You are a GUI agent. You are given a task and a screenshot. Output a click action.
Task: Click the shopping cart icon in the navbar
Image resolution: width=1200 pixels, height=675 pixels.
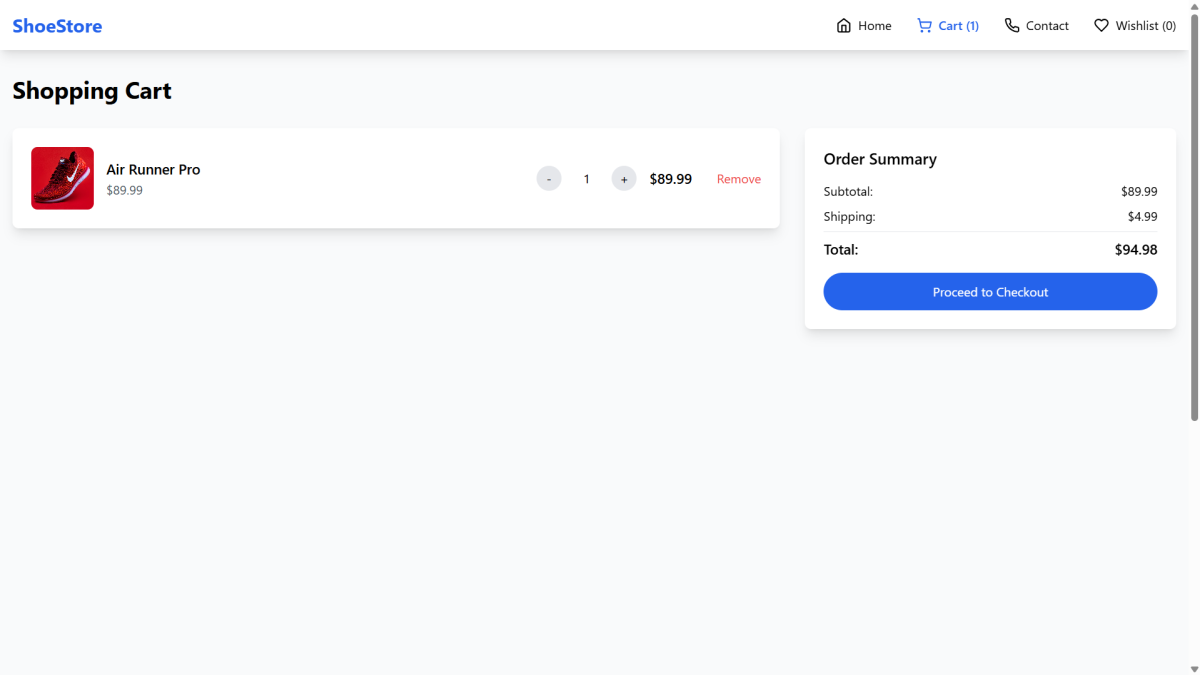click(924, 26)
